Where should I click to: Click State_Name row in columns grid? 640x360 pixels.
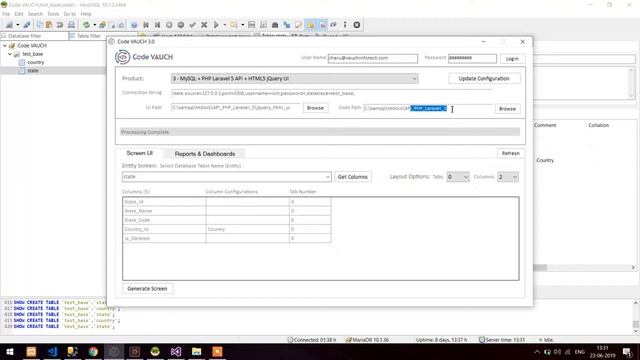227,211
